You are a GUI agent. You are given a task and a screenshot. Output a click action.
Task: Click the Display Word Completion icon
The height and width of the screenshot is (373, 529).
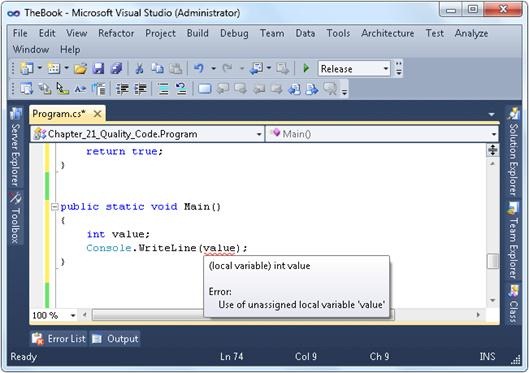pyautogui.click(x=80, y=89)
